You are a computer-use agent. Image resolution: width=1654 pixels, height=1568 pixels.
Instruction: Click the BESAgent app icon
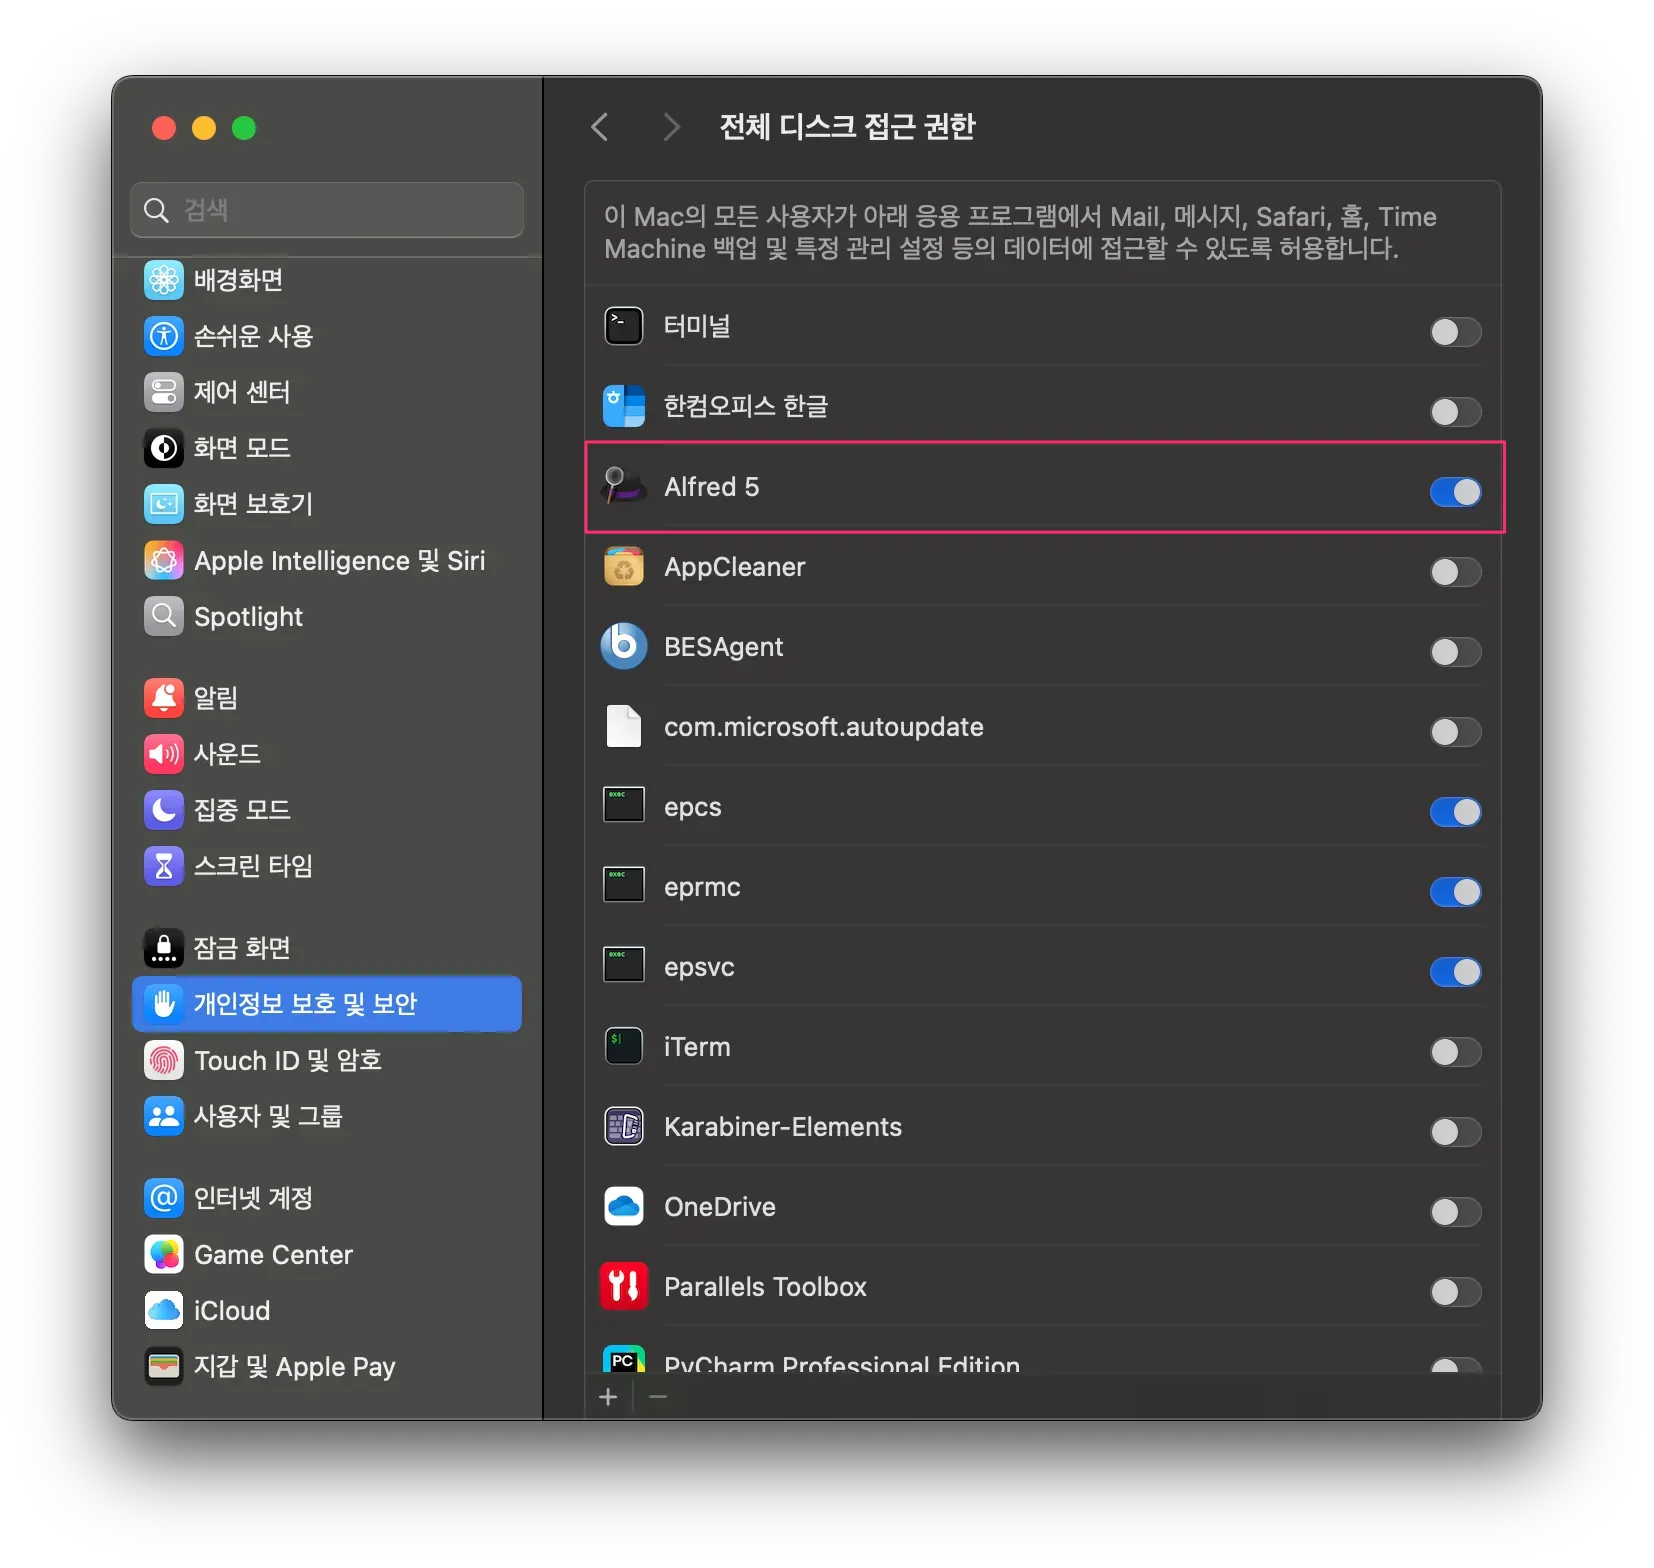(x=624, y=647)
